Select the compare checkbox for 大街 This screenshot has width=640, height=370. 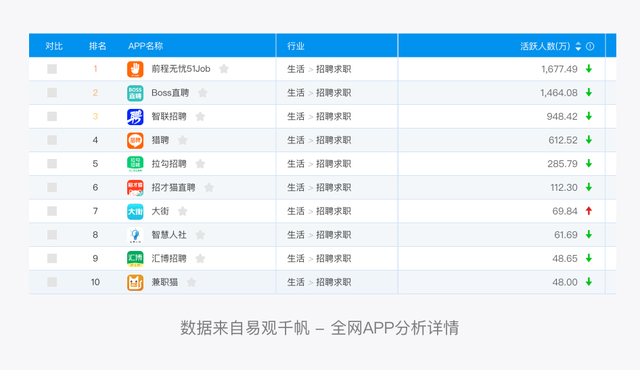coord(52,211)
